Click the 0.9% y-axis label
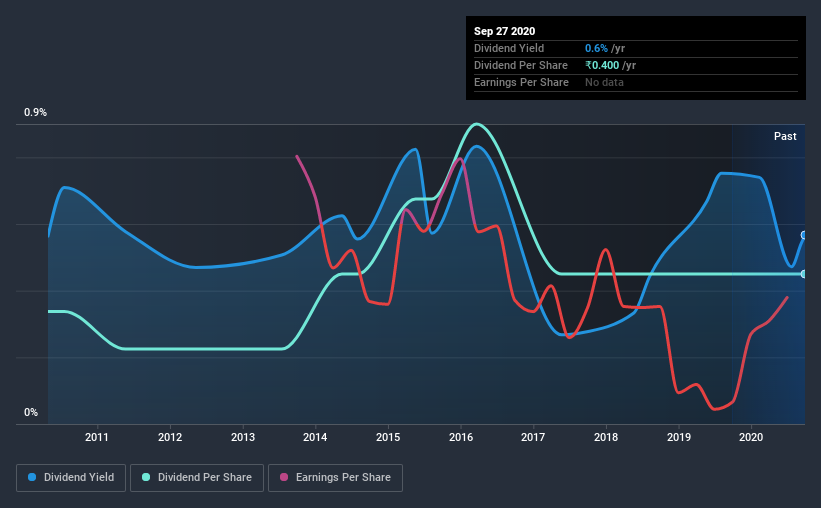The width and height of the screenshot is (821, 508). coord(35,113)
